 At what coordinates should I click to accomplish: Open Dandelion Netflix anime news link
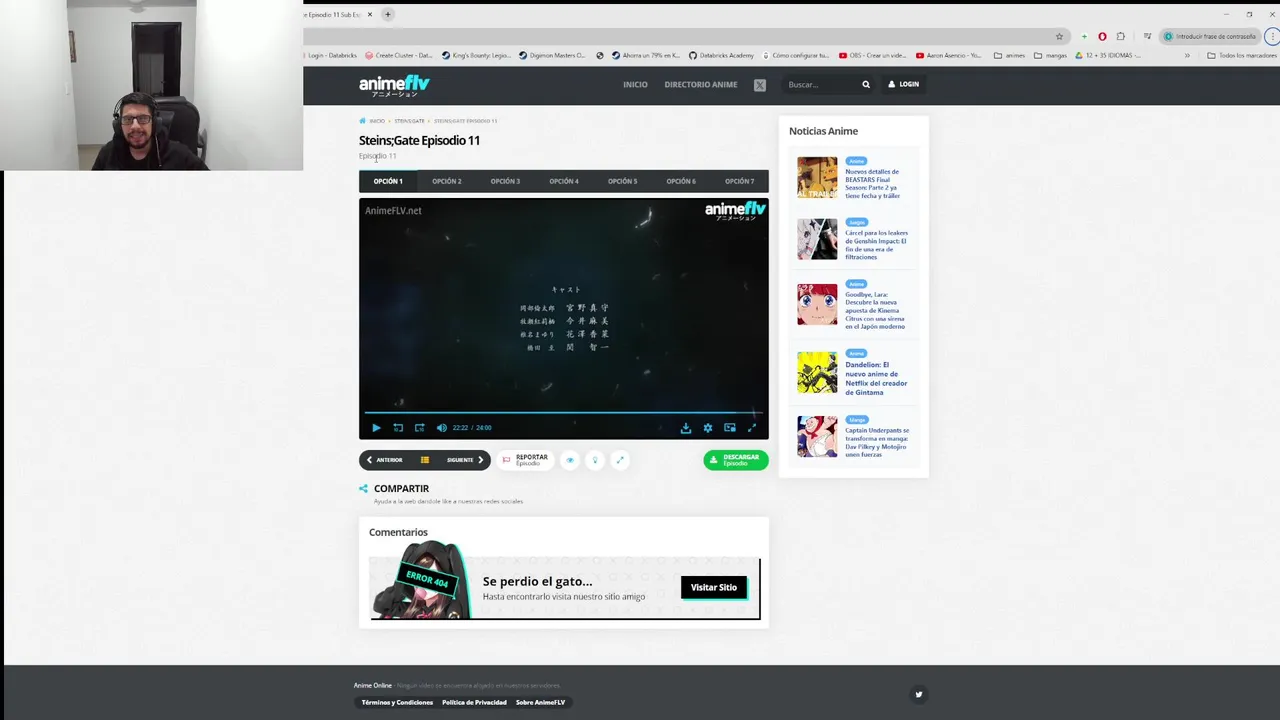coord(876,378)
